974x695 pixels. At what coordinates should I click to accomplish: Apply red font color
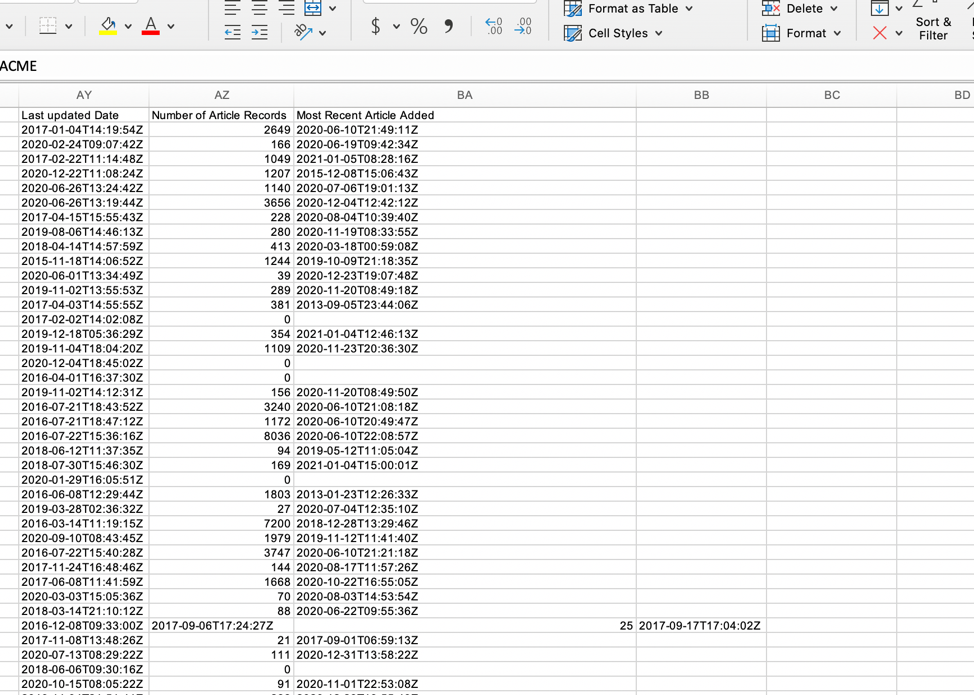(150, 26)
